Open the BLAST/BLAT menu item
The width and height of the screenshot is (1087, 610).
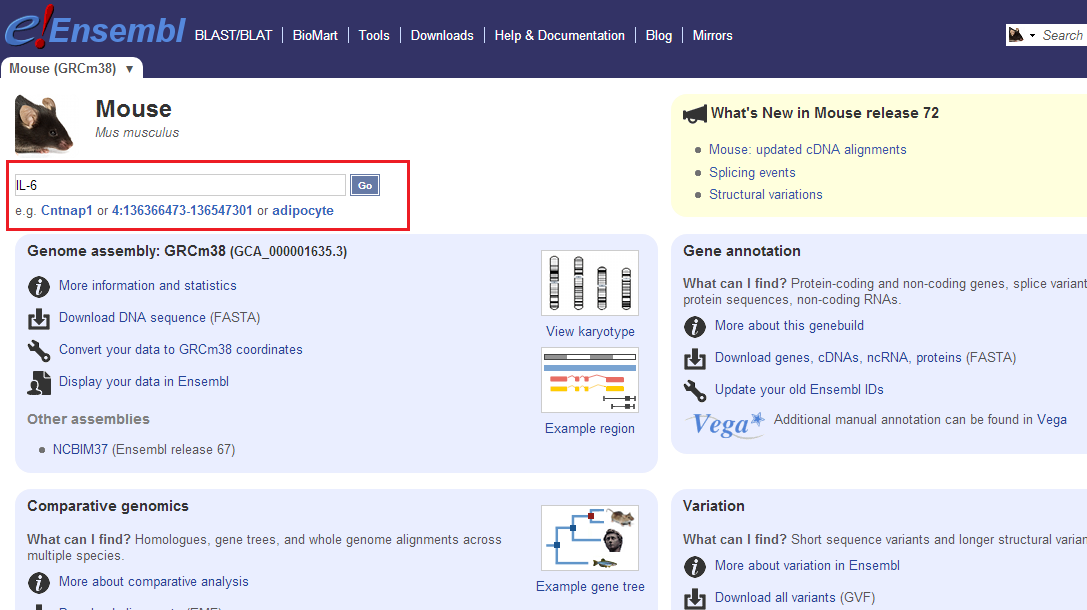(x=233, y=35)
